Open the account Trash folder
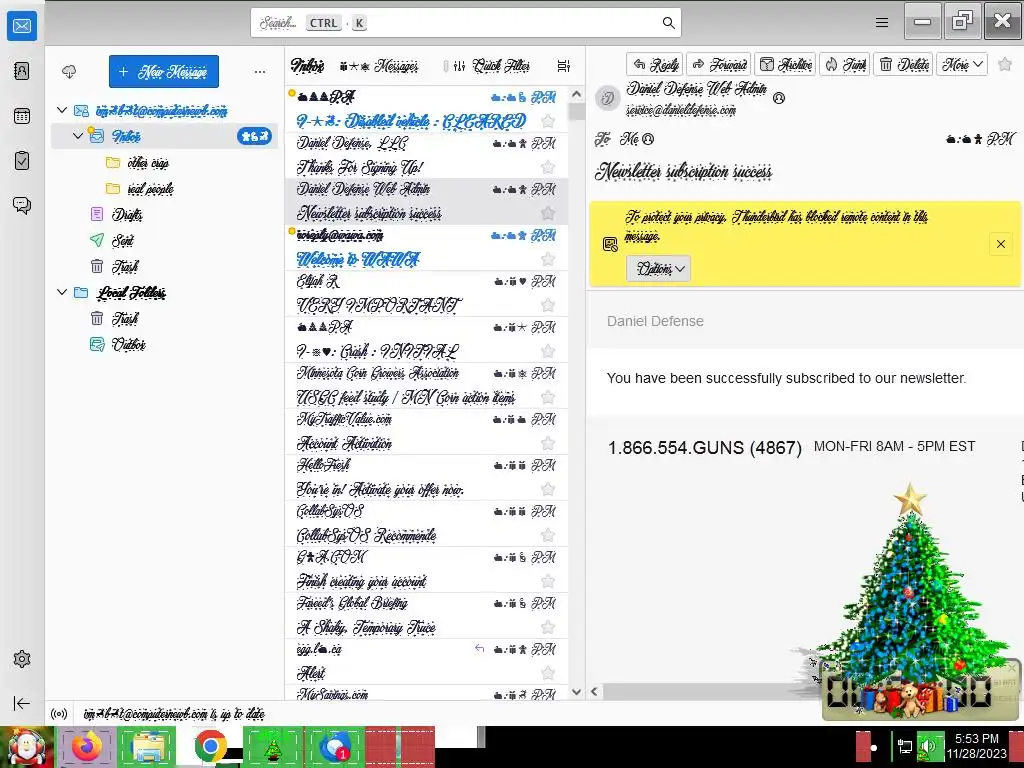The image size is (1024, 768). pyautogui.click(x=125, y=266)
